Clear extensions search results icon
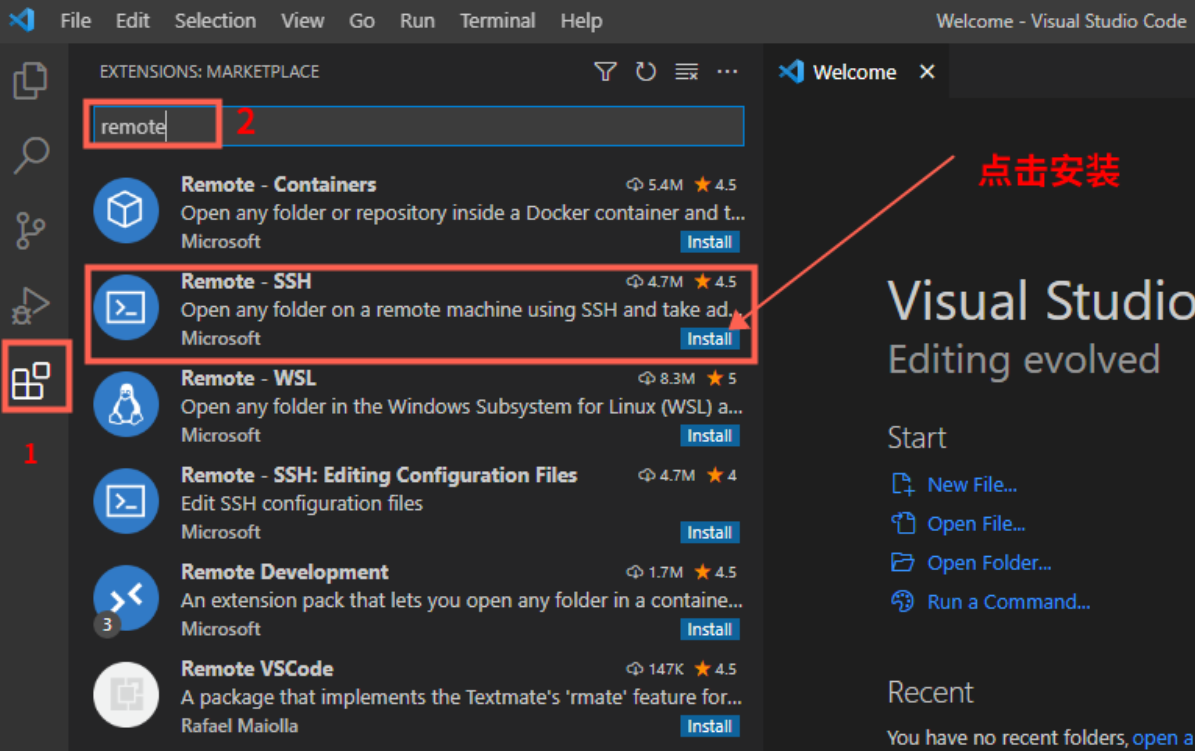1195x751 pixels. pyautogui.click(x=687, y=72)
